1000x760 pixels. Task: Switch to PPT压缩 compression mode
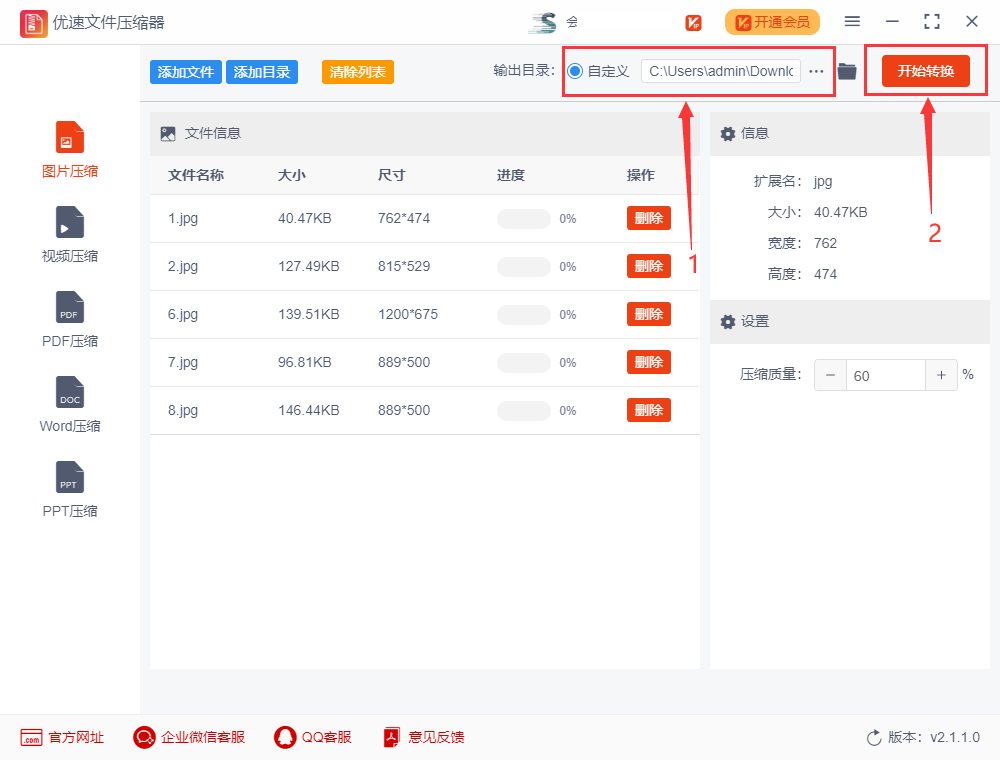click(x=70, y=478)
